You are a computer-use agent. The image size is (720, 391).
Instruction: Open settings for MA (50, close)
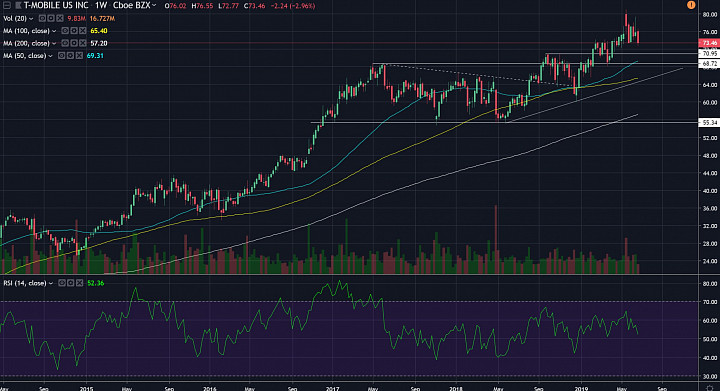click(x=70, y=56)
